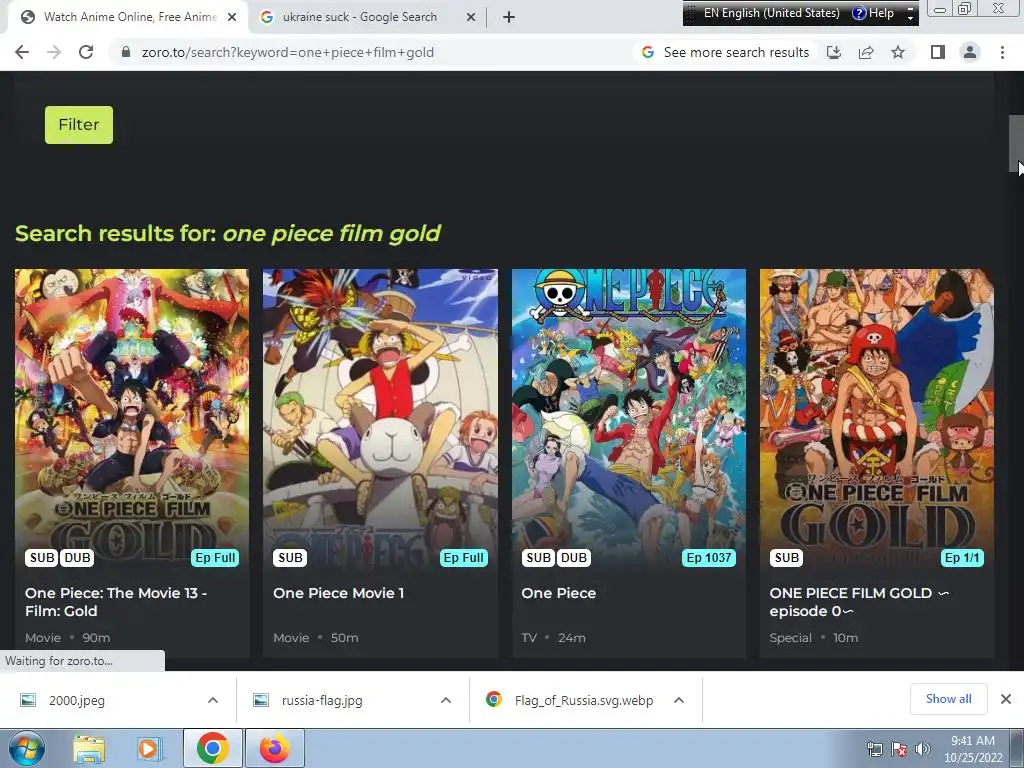Open Firefox from the taskbar
This screenshot has height=768, width=1024.
[x=275, y=748]
